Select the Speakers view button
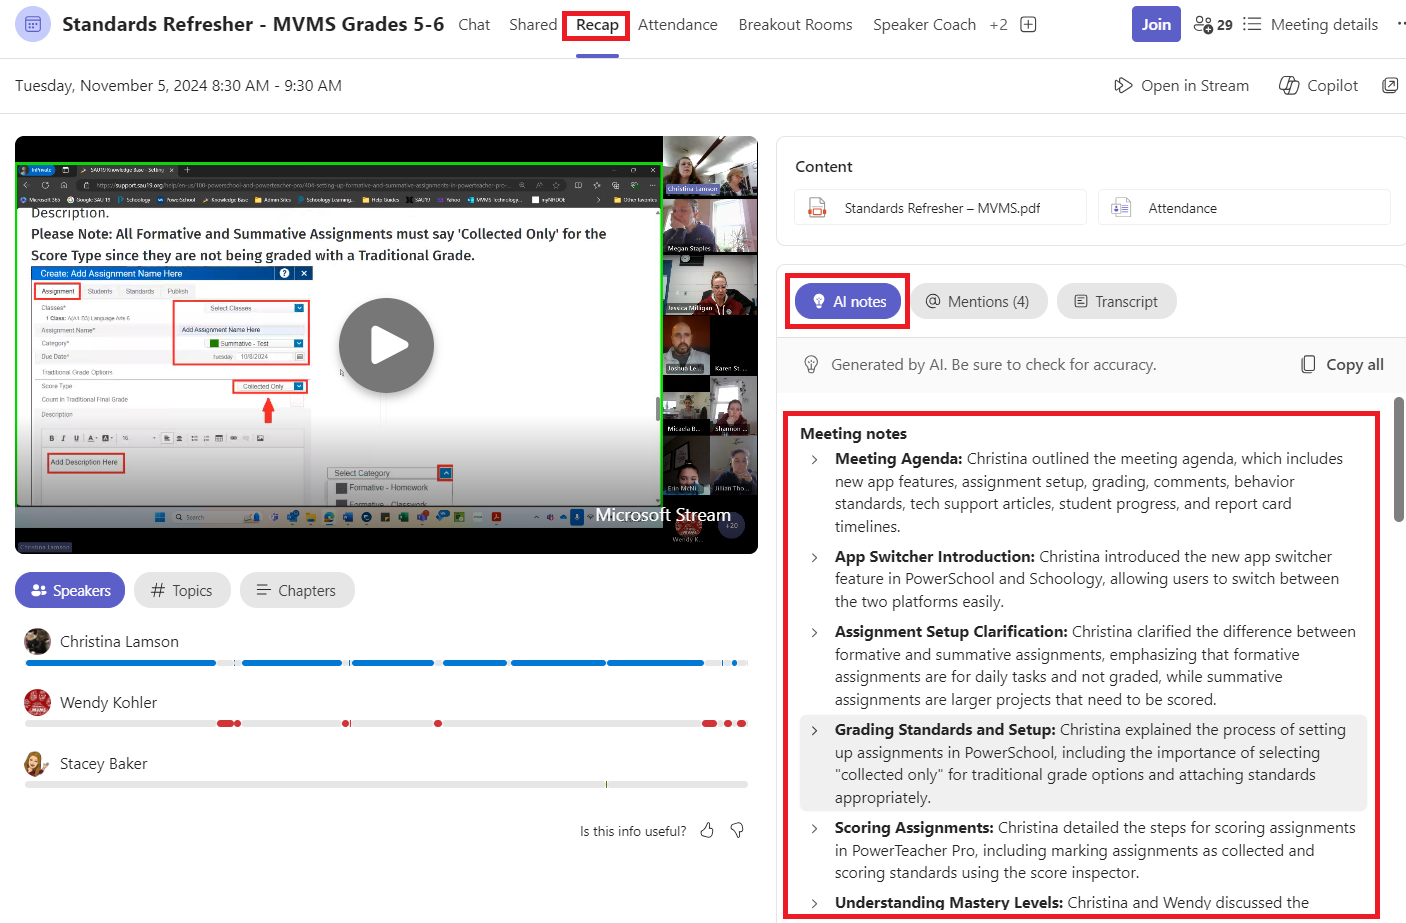1406x923 pixels. pos(70,590)
